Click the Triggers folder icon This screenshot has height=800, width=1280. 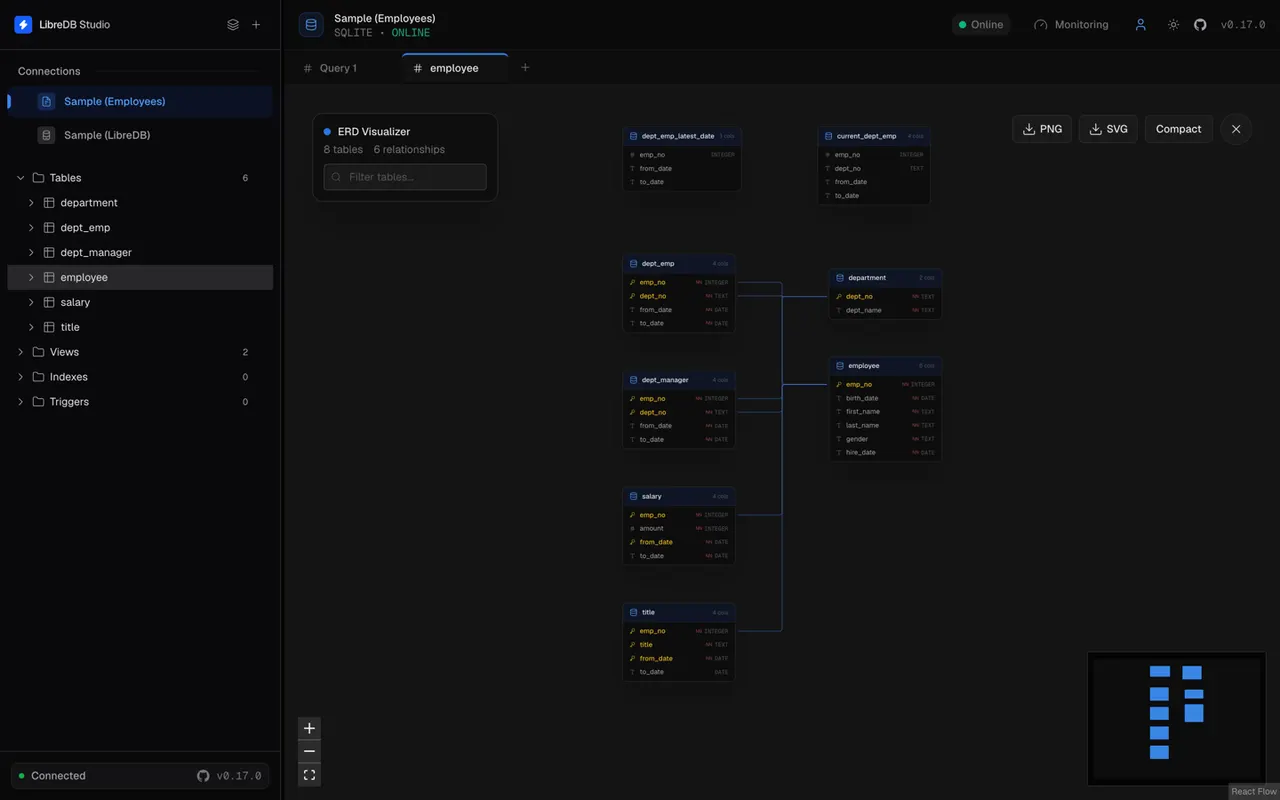39,402
